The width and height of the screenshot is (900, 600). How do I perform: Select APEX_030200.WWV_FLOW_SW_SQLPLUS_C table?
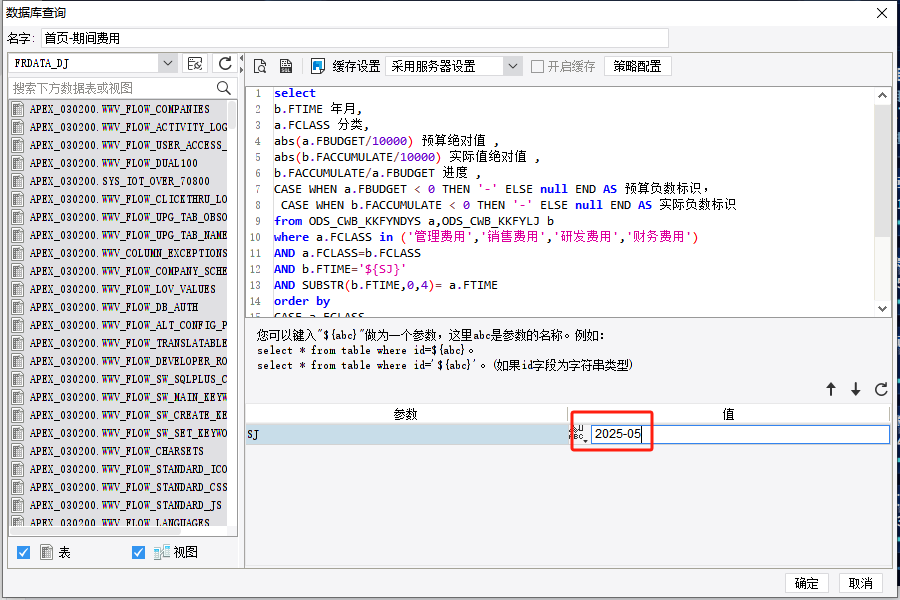(129, 379)
